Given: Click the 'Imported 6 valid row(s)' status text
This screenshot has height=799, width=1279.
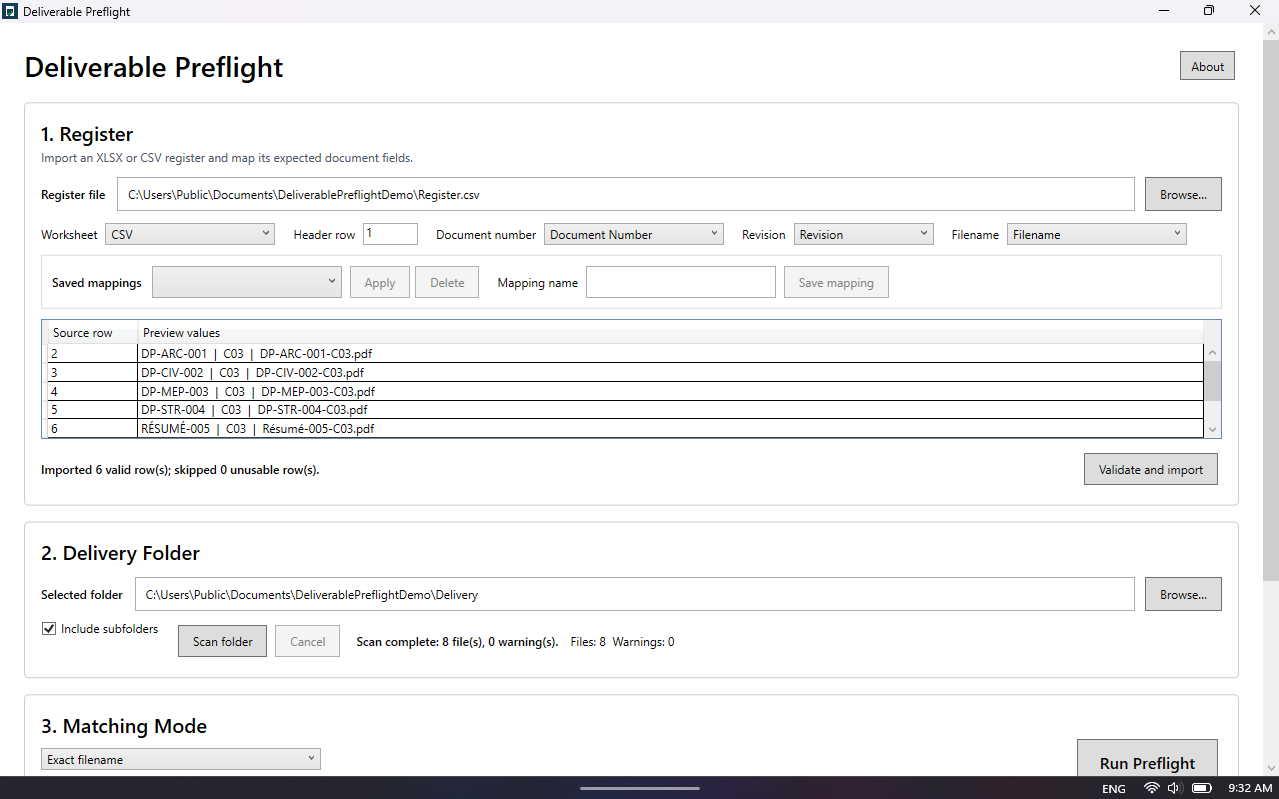Looking at the screenshot, I should coord(180,469).
